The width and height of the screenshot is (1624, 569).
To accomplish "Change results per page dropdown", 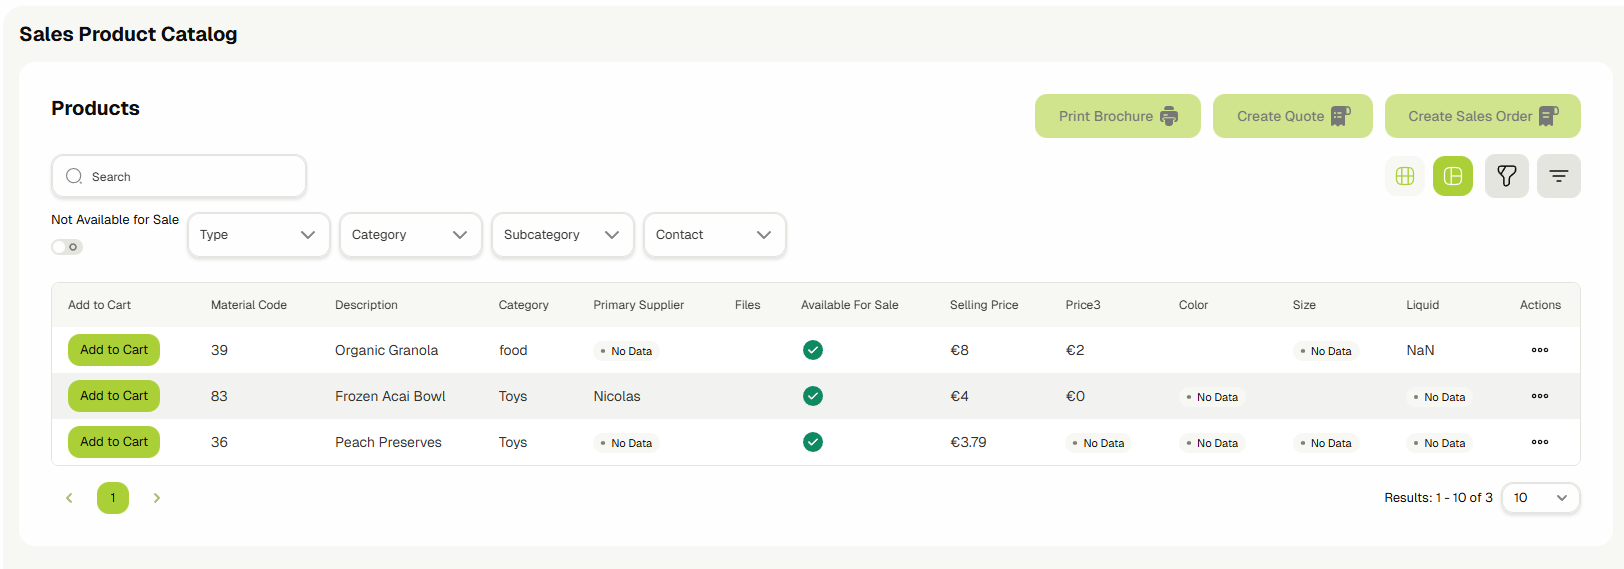I will click(1540, 498).
